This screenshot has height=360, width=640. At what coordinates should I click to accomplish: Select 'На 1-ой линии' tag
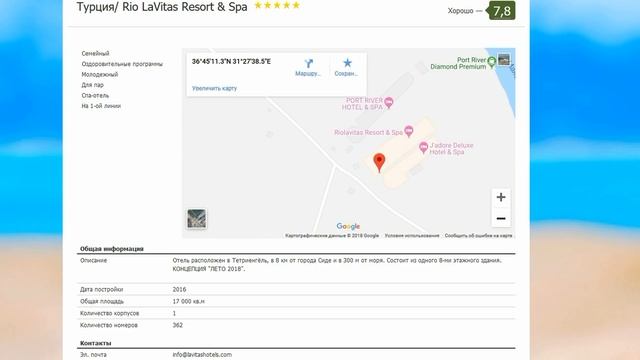click(101, 106)
